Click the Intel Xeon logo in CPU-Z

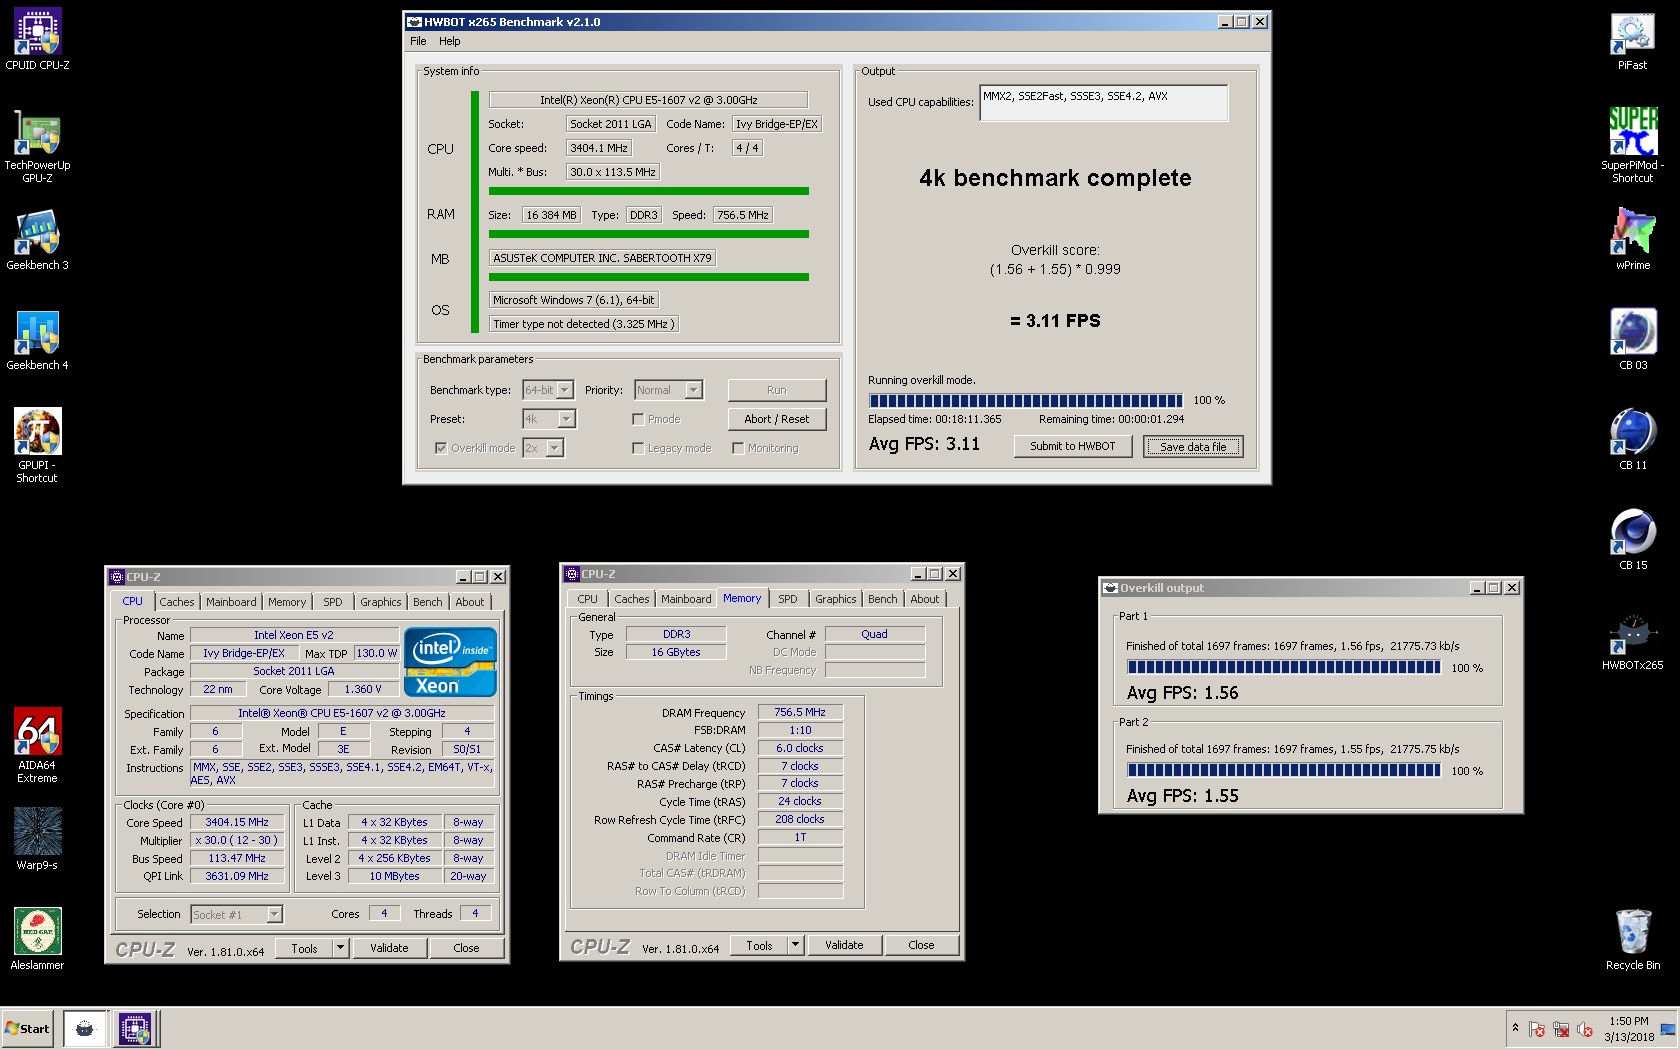450,661
